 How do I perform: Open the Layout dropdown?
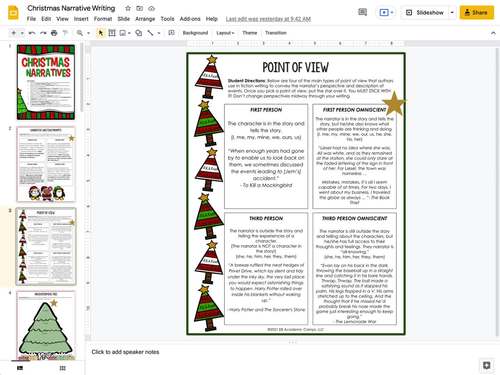(x=225, y=33)
